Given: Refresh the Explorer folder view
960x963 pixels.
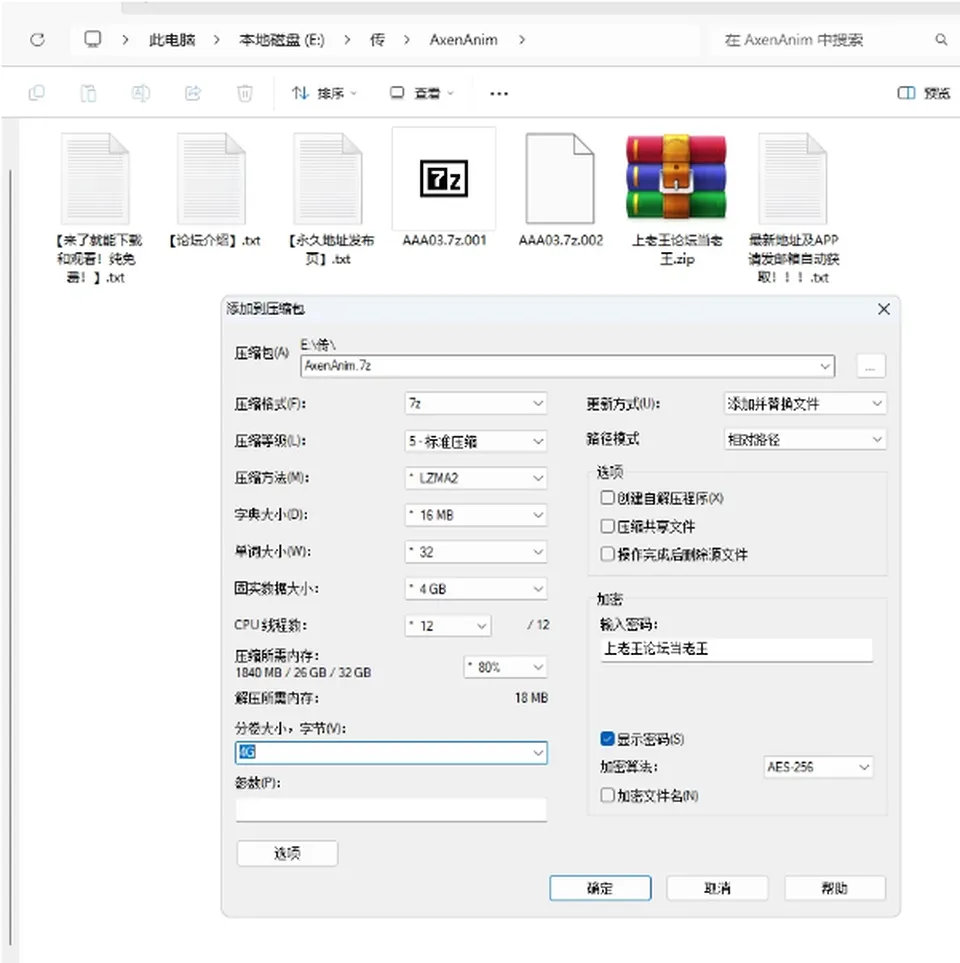Looking at the screenshot, I should point(37,40).
